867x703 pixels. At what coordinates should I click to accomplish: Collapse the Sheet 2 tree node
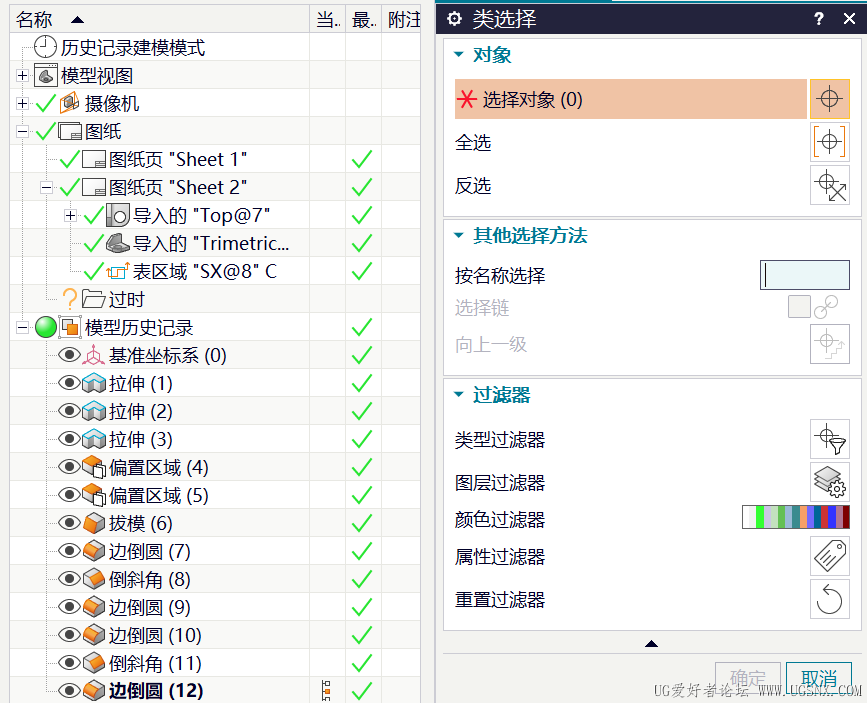pos(46,188)
